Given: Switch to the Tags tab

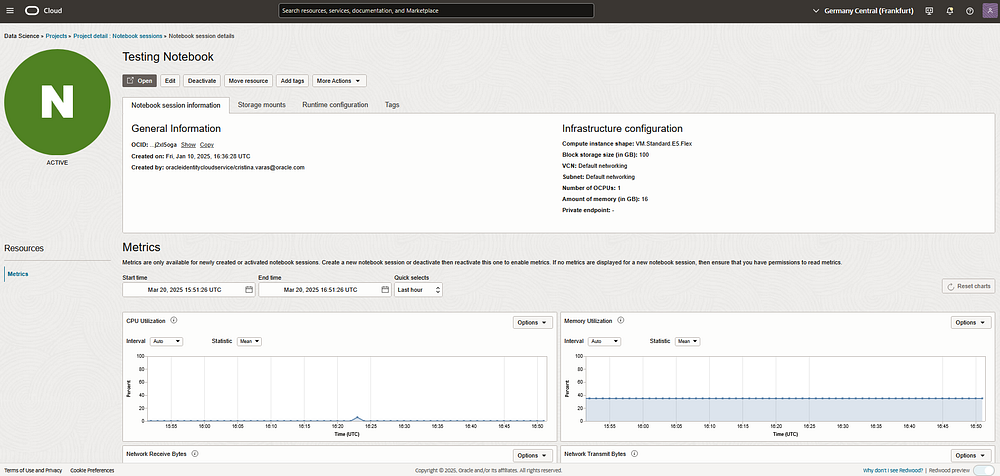Looking at the screenshot, I should [x=392, y=105].
